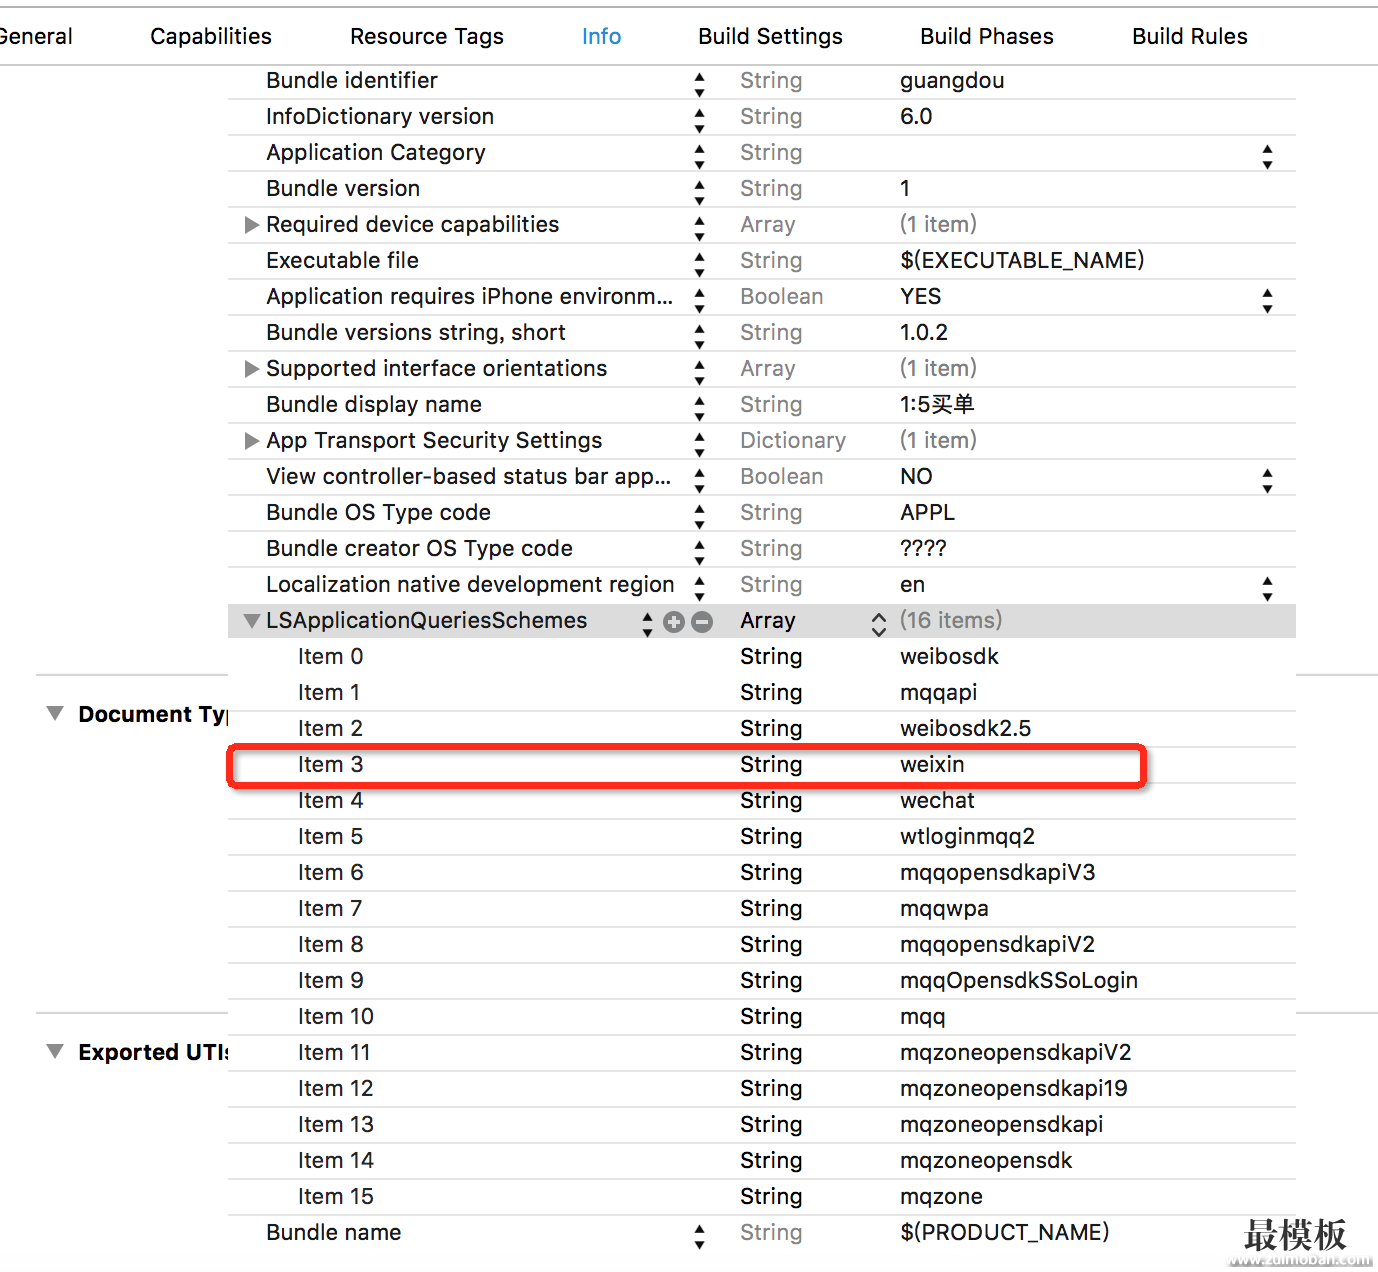Select the 'mqq' value in Item 10
This screenshot has width=1378, height=1272.
922,1017
